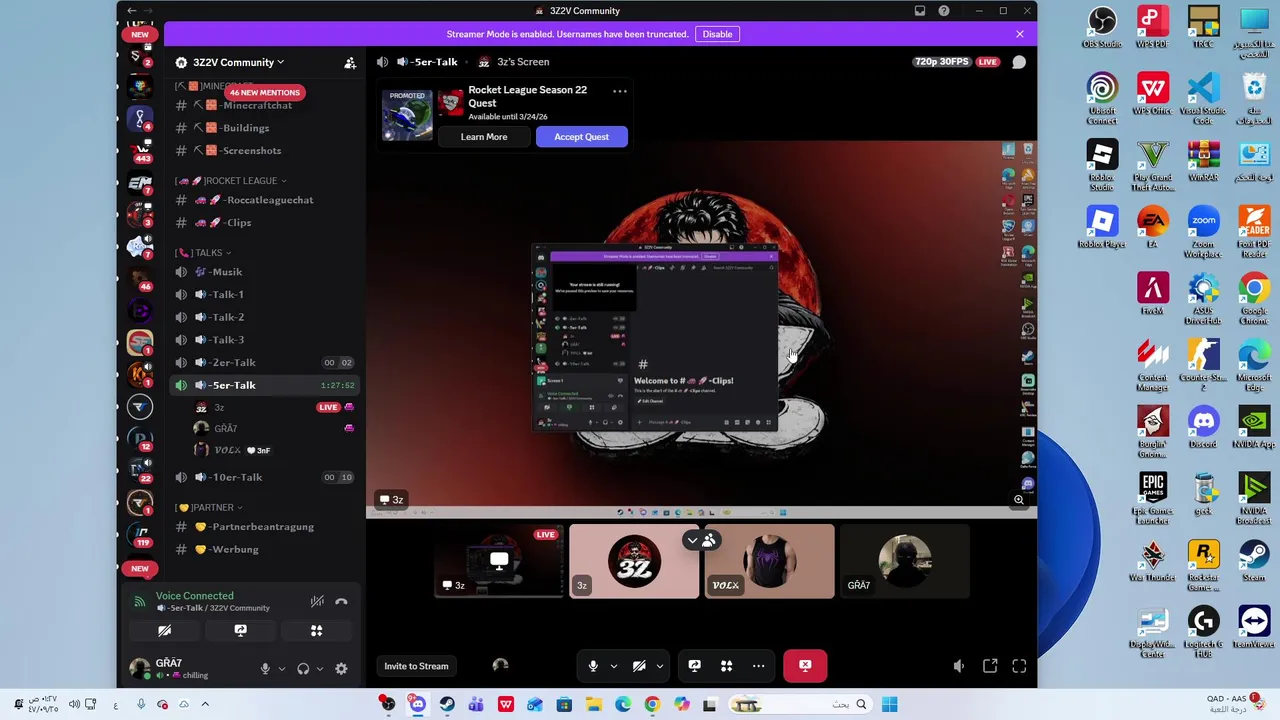
Task: Toggle camera in the call controls bar
Action: [639, 666]
